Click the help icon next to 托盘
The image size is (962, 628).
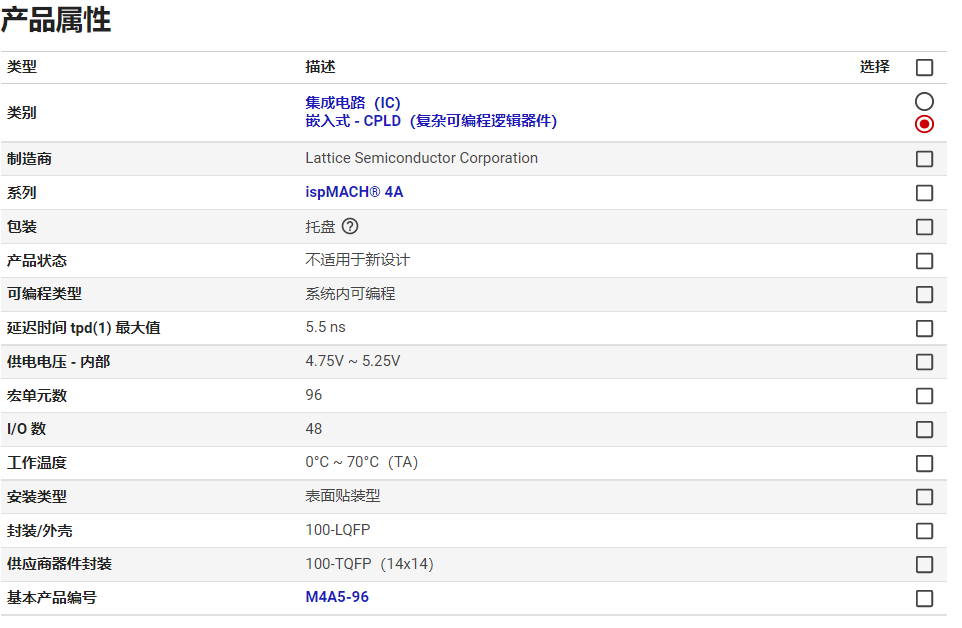pyautogui.click(x=349, y=227)
